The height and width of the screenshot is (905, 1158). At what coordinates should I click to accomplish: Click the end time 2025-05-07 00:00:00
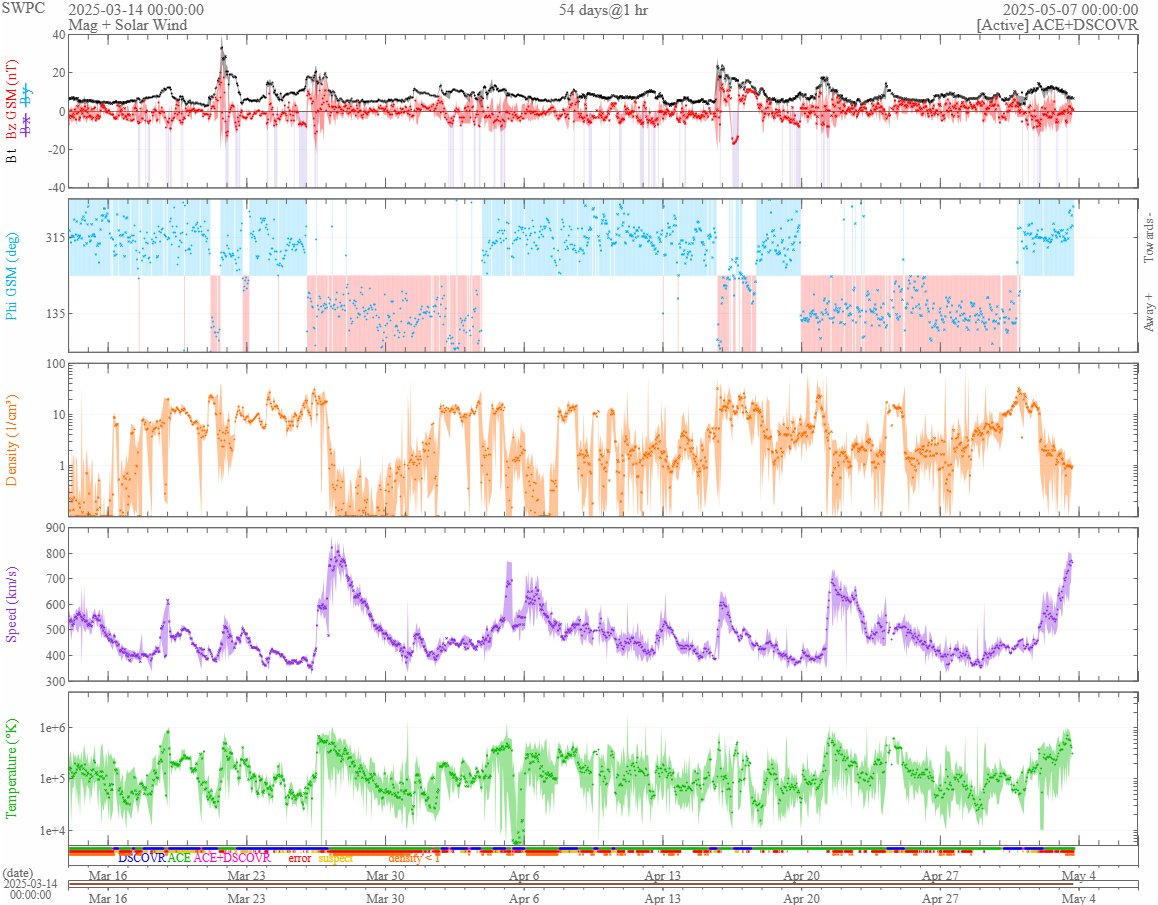[x=1070, y=10]
